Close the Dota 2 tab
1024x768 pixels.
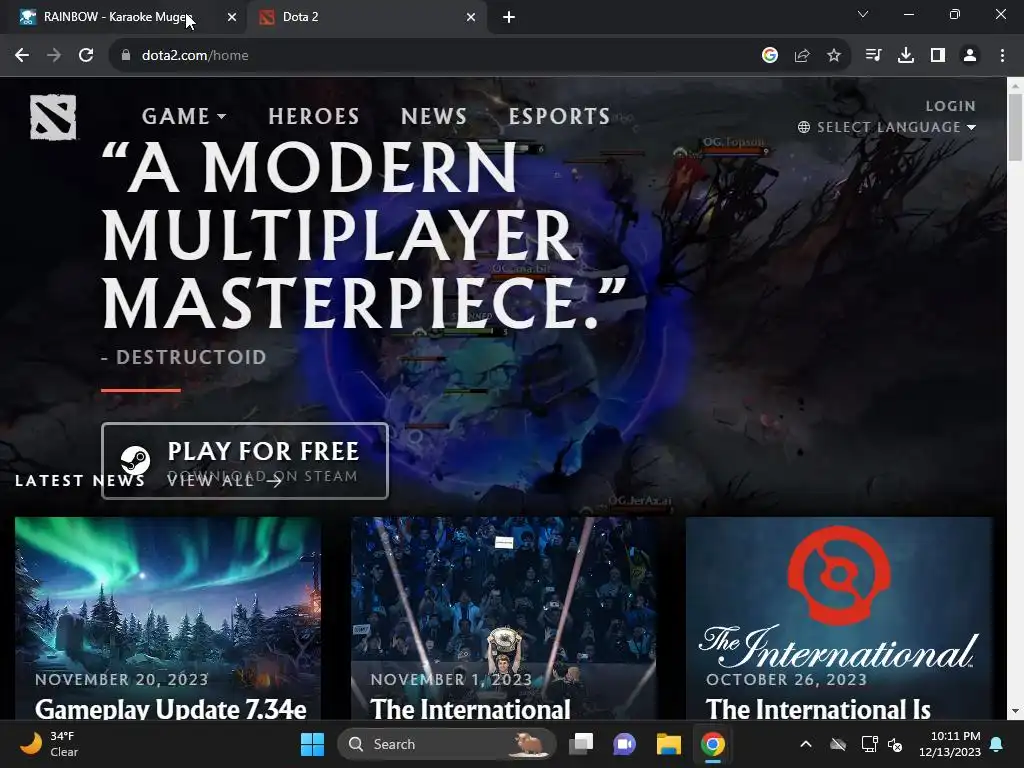tap(471, 18)
